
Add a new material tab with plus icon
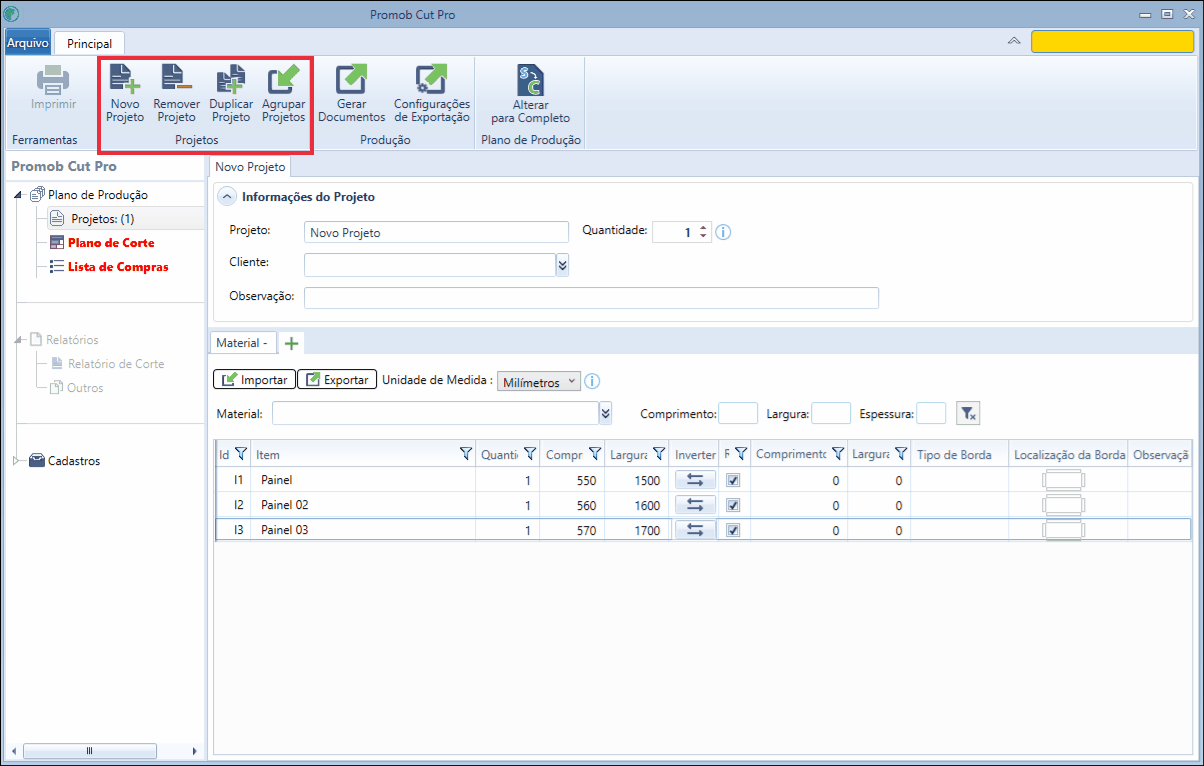(x=291, y=343)
